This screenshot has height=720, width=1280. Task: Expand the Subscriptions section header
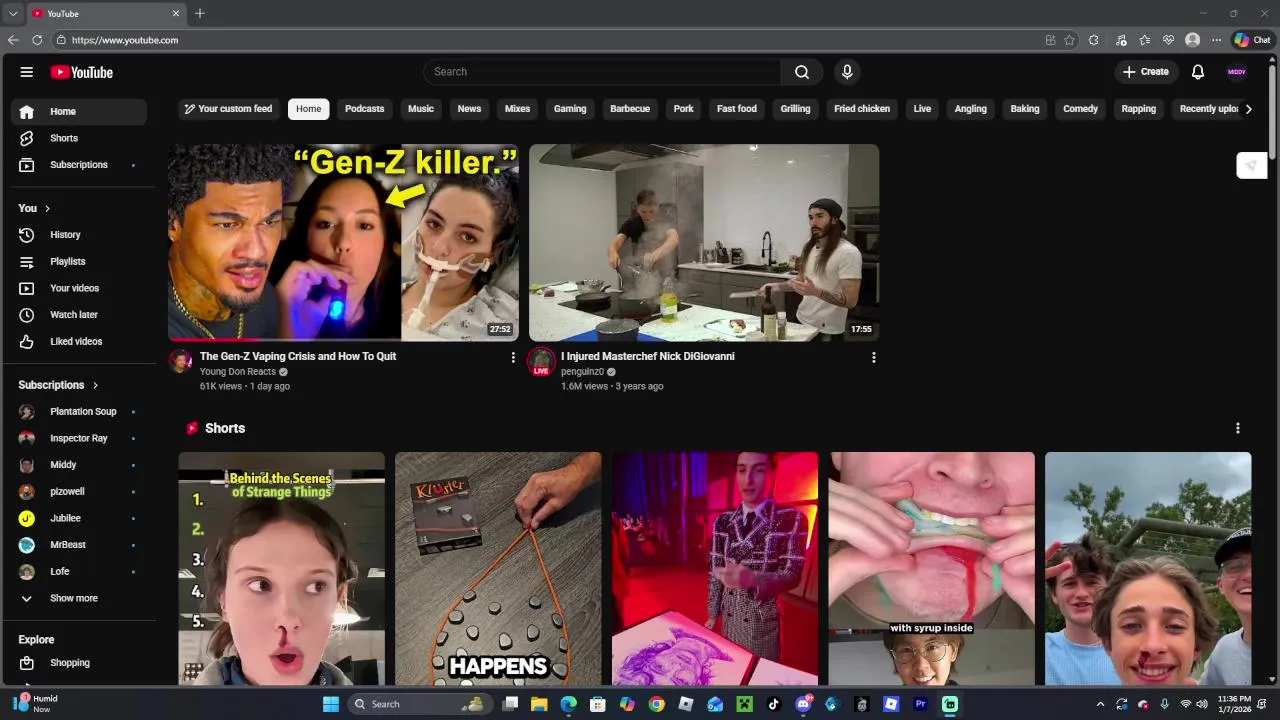[59, 385]
